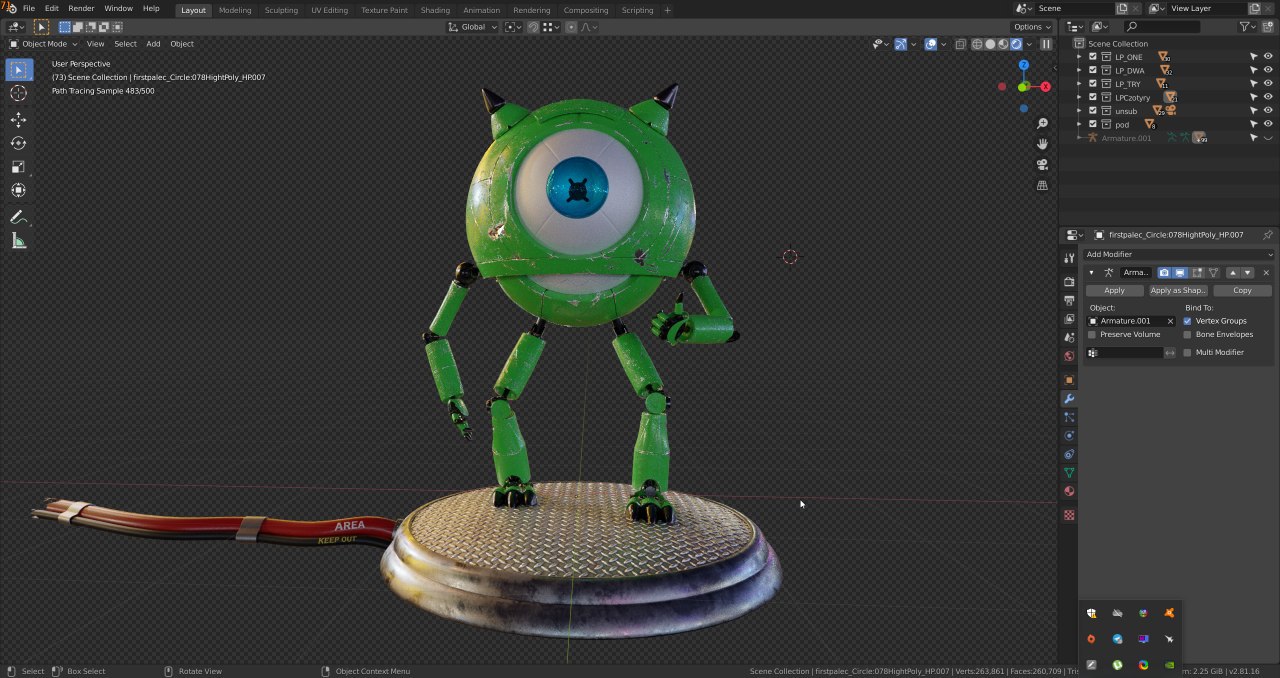The image size is (1280, 678).
Task: Enable the Multi Modifier checkbox
Action: [1187, 353]
